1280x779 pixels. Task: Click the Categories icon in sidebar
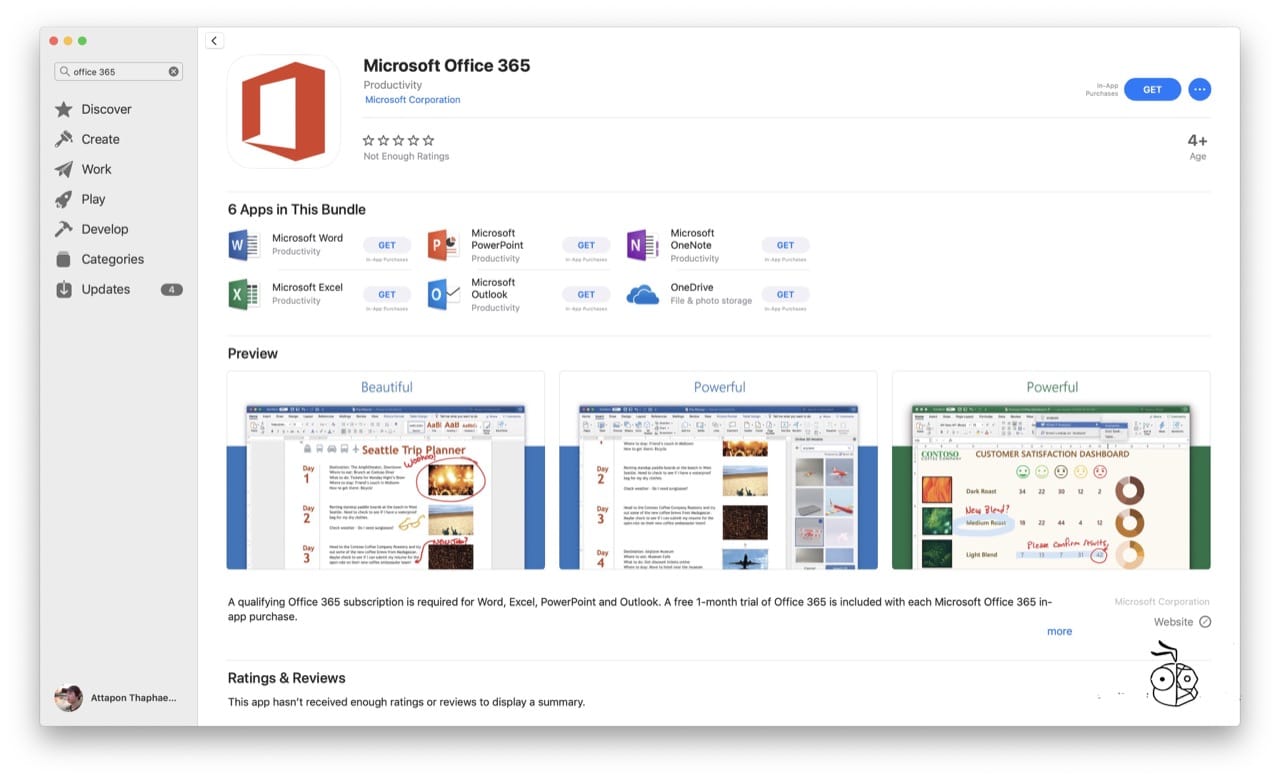(x=64, y=259)
